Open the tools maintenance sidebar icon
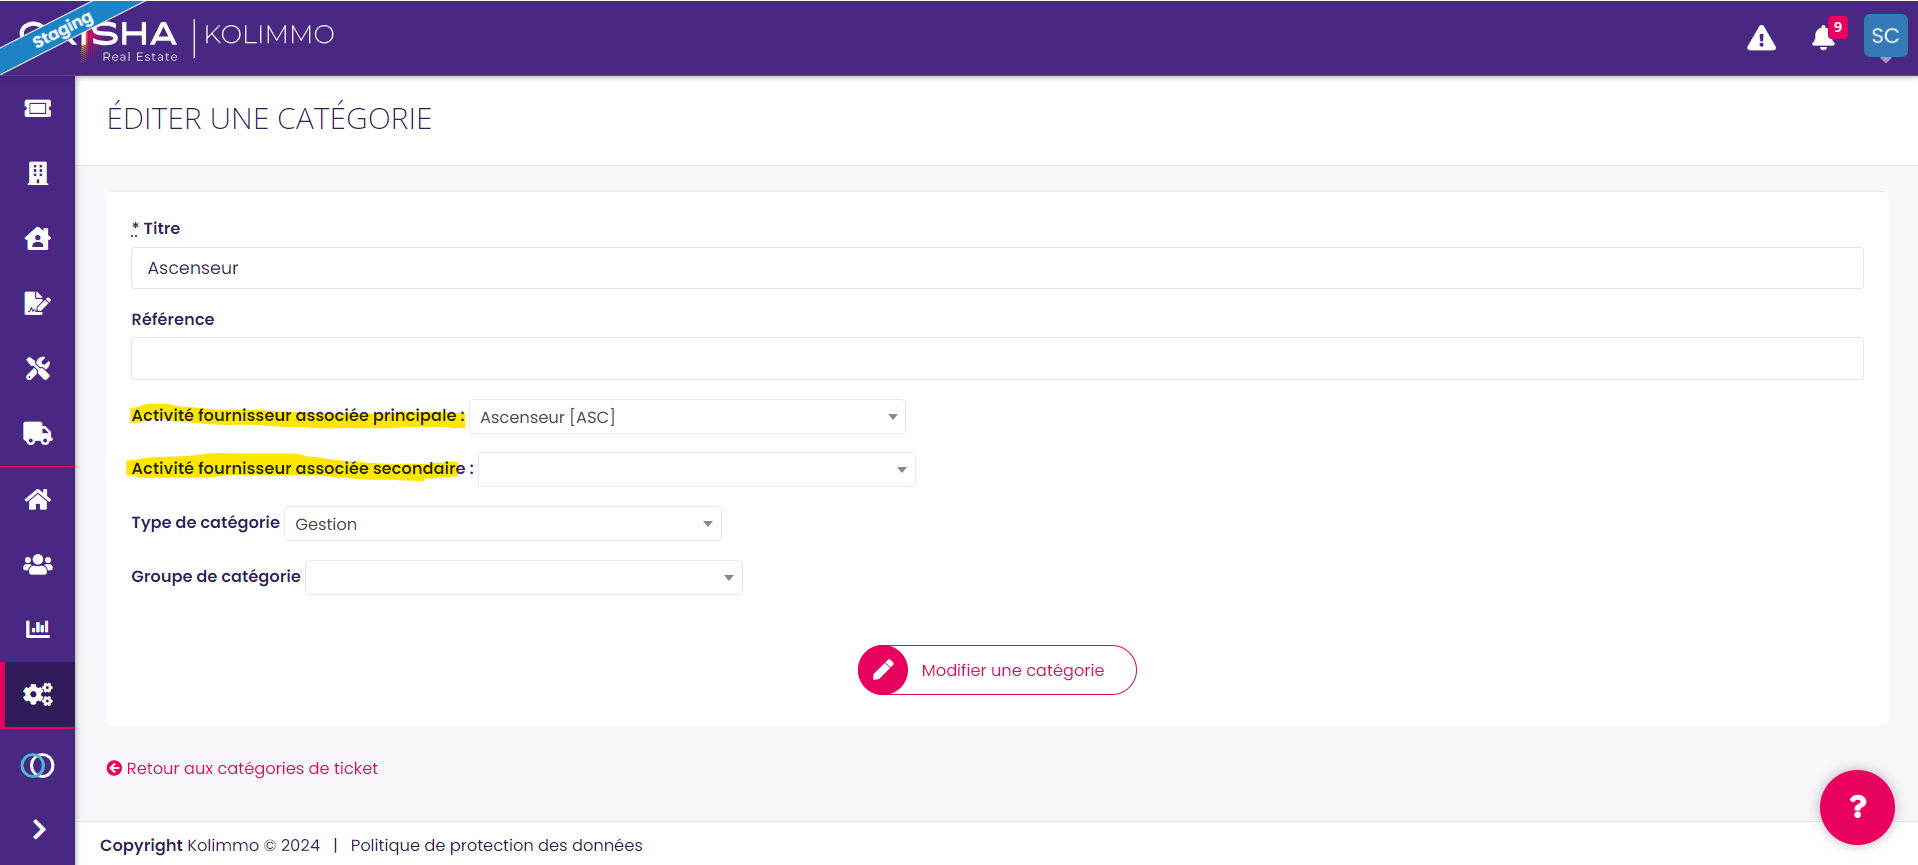This screenshot has height=865, width=1918. tap(38, 368)
